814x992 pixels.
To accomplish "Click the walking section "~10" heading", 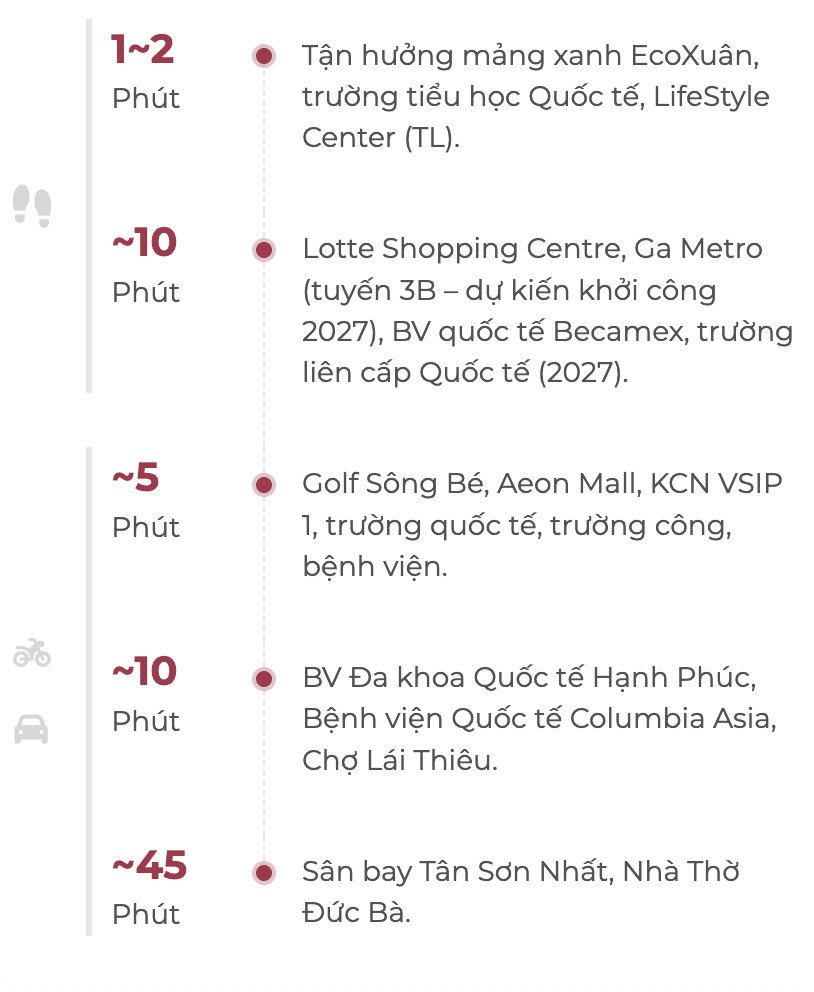I will coord(144,242).
